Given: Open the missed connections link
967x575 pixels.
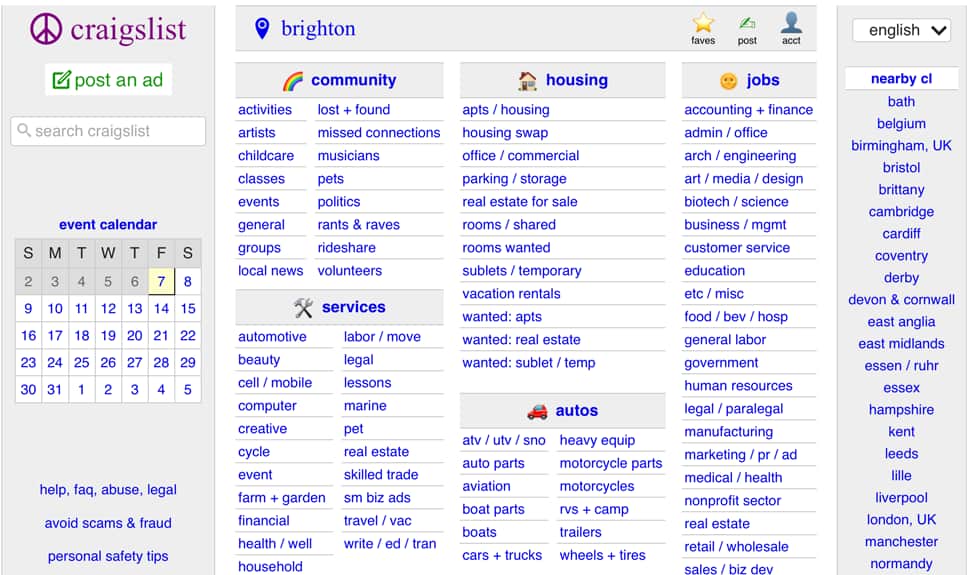Looking at the screenshot, I should coord(379,133).
